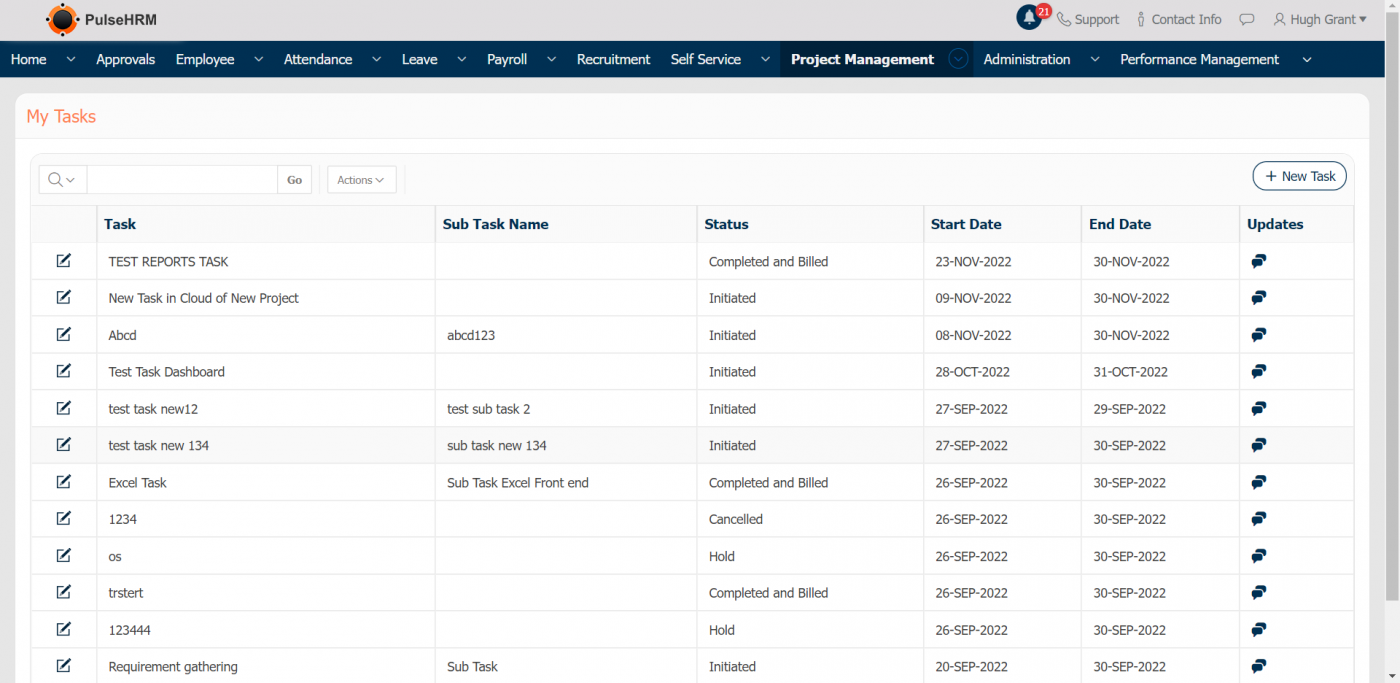Open updates for Abcd task
The image size is (1400, 683).
click(x=1259, y=335)
